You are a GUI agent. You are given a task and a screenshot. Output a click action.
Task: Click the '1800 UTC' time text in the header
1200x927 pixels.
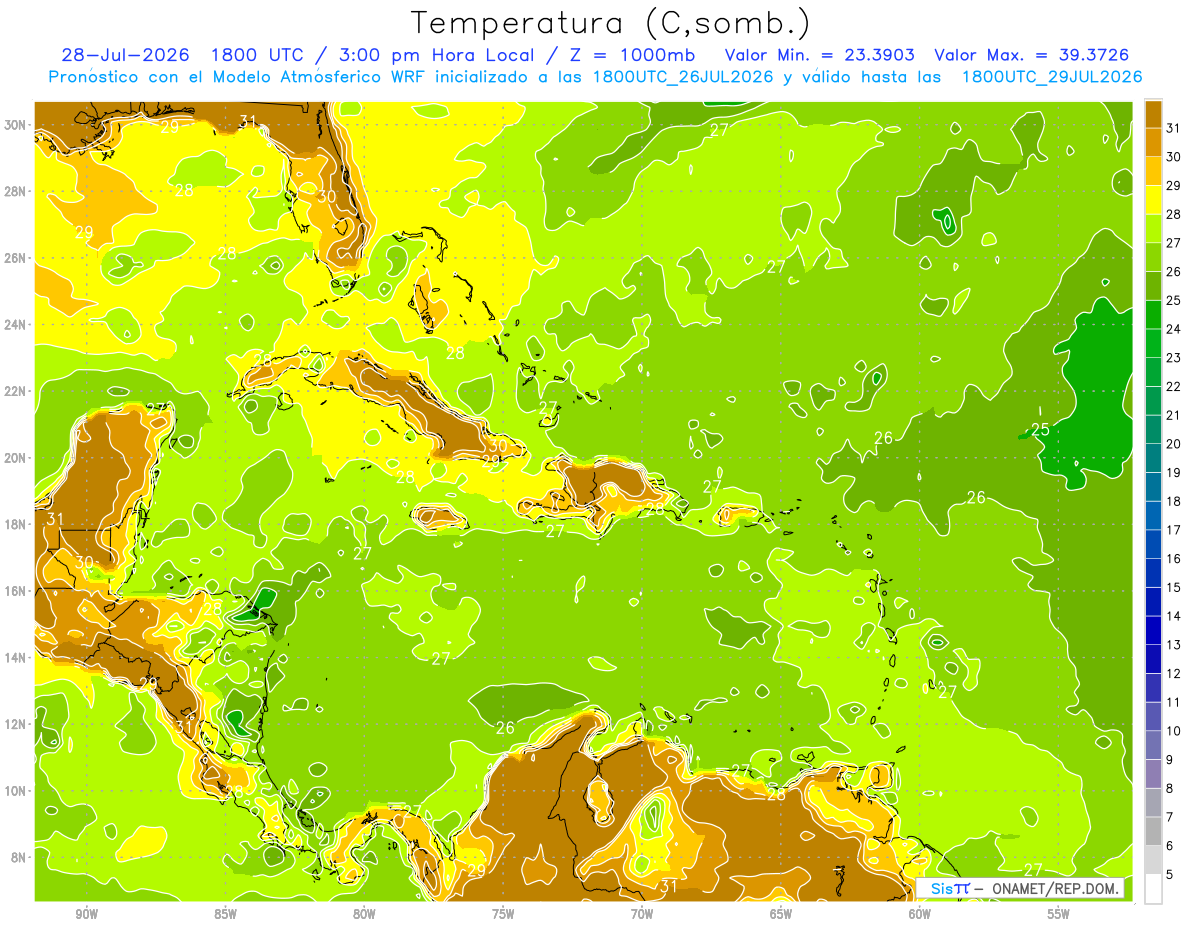(258, 55)
